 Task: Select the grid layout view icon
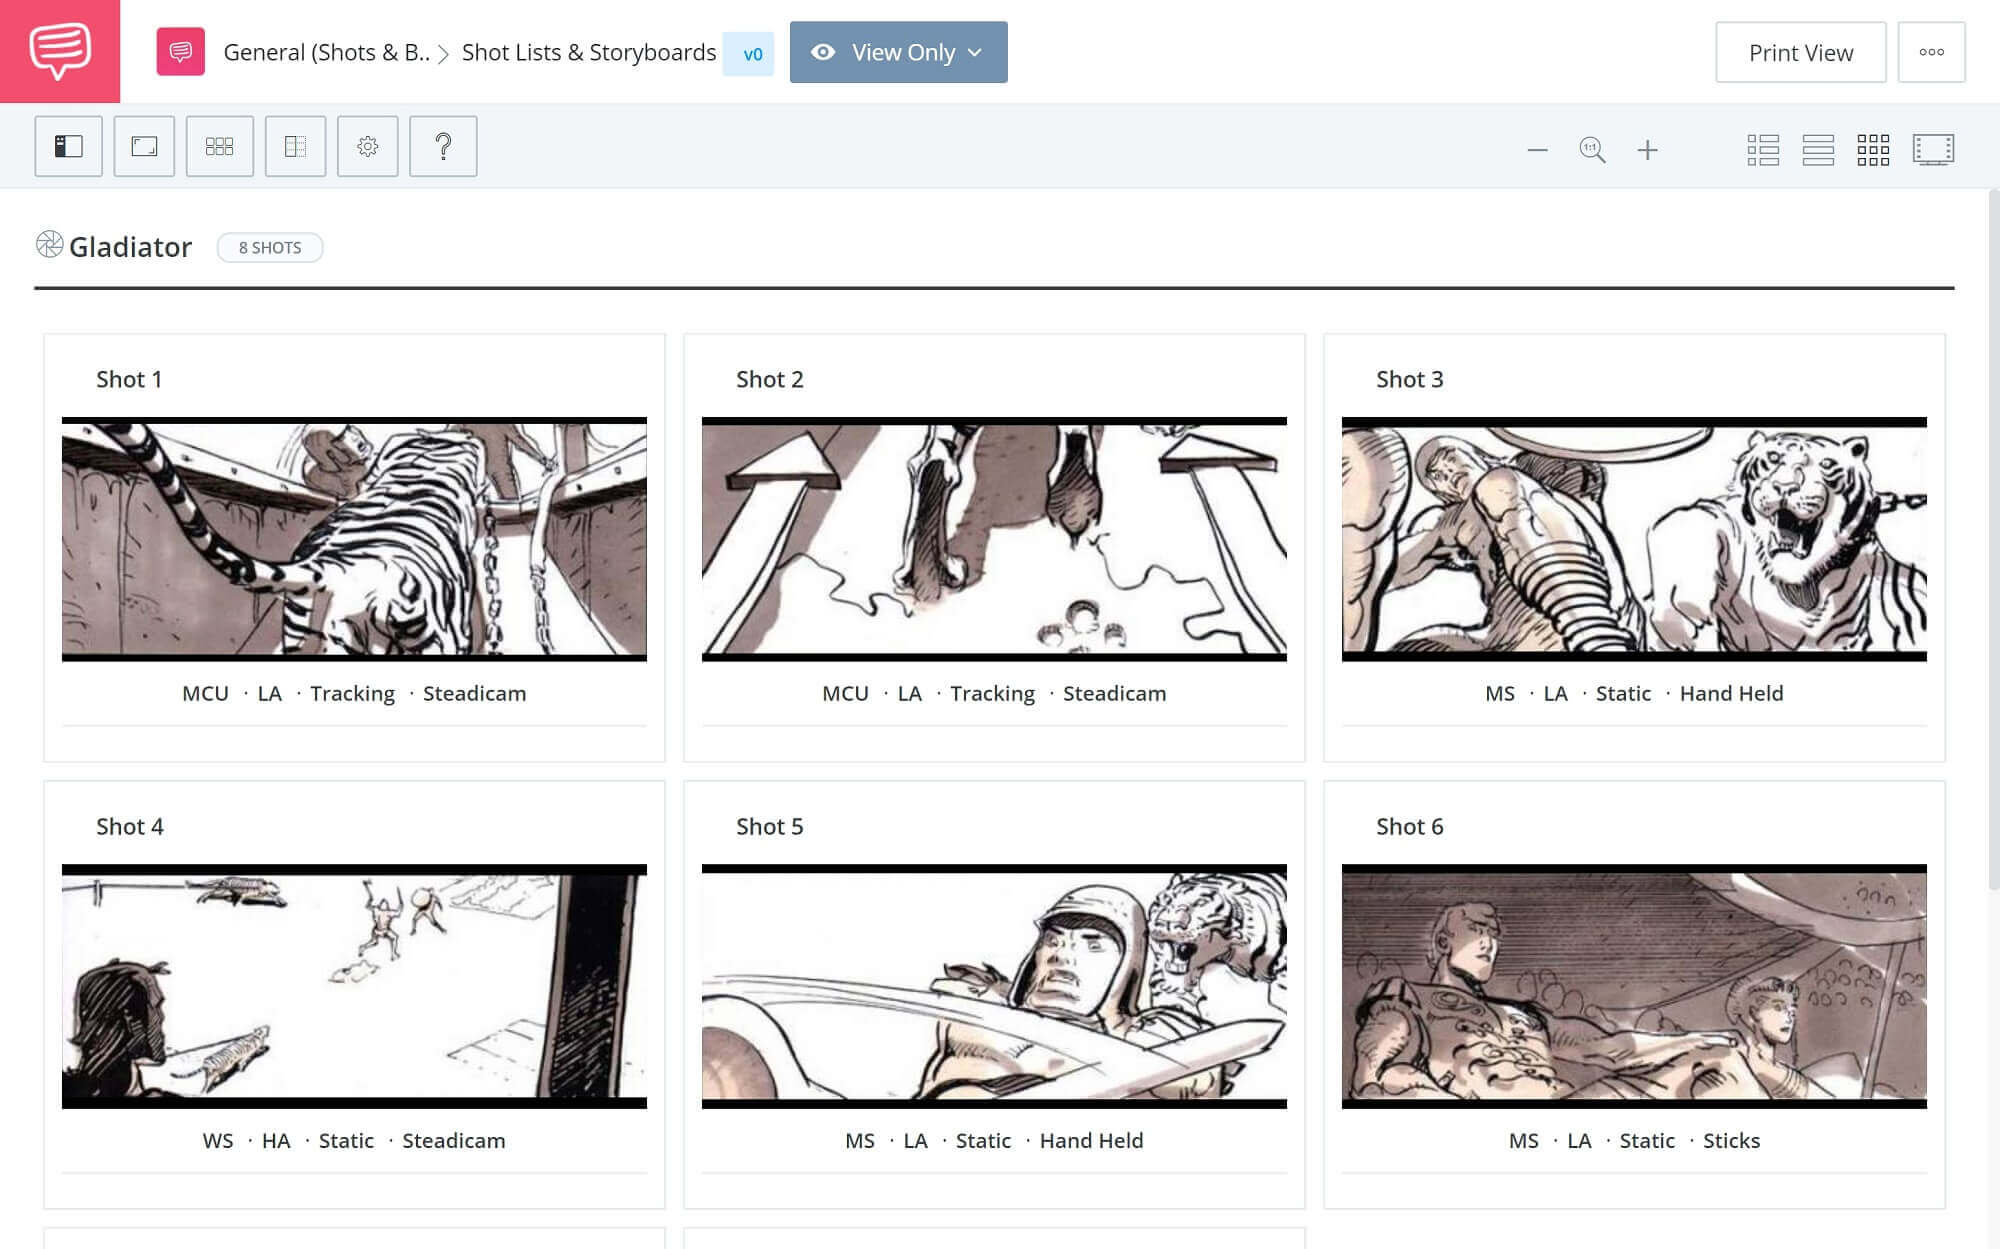1876,147
